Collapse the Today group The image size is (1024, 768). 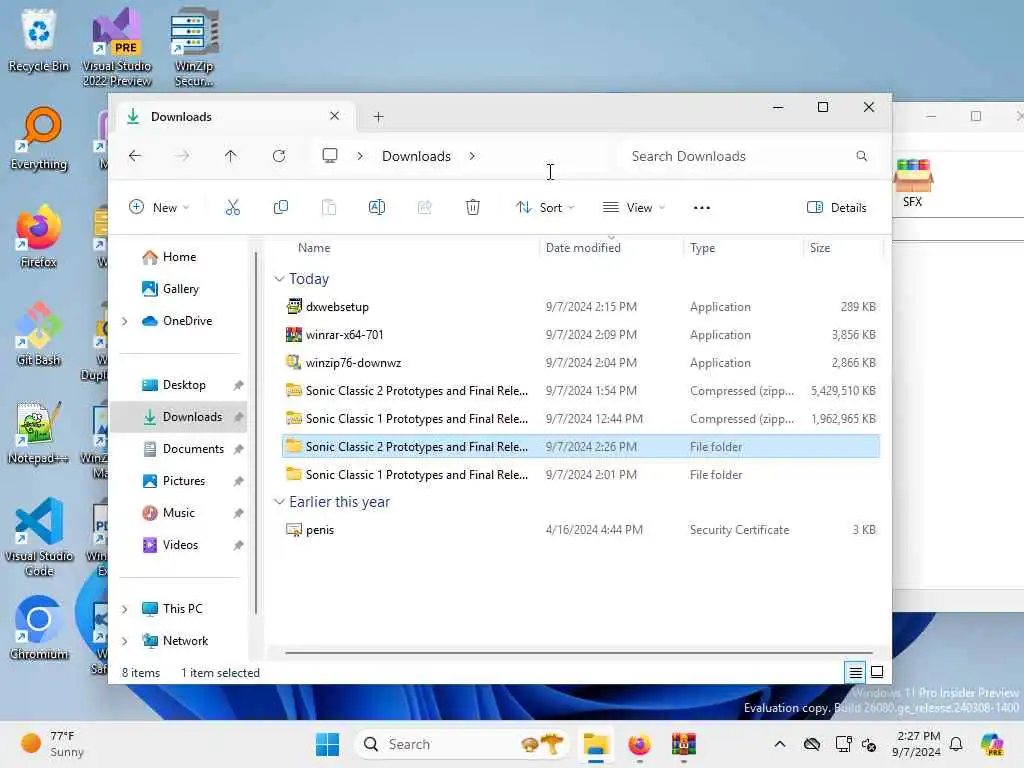(279, 279)
